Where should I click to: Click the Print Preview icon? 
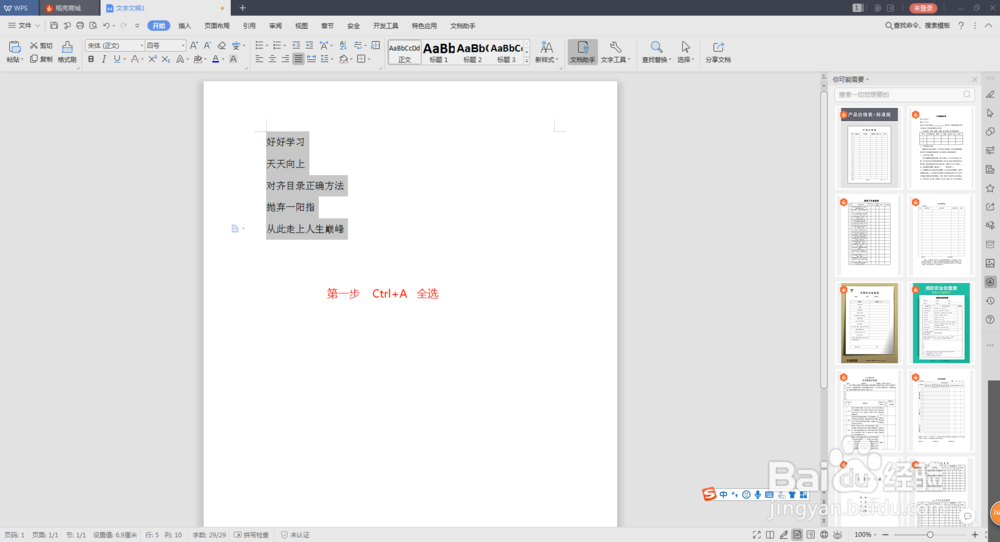[x=93, y=26]
